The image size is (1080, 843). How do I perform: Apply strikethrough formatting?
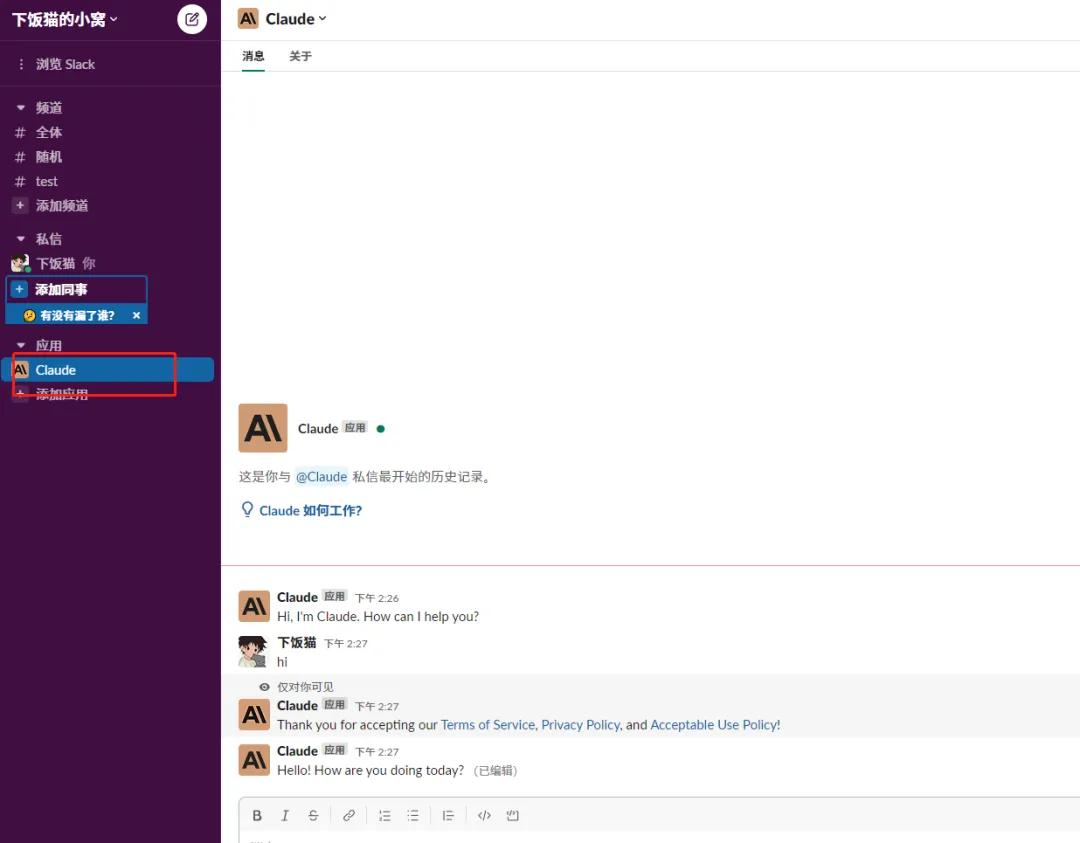click(x=313, y=815)
